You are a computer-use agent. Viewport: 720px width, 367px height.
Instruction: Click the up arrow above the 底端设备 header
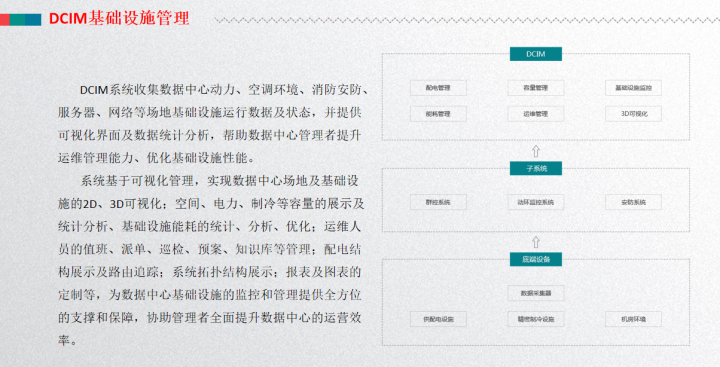535,242
